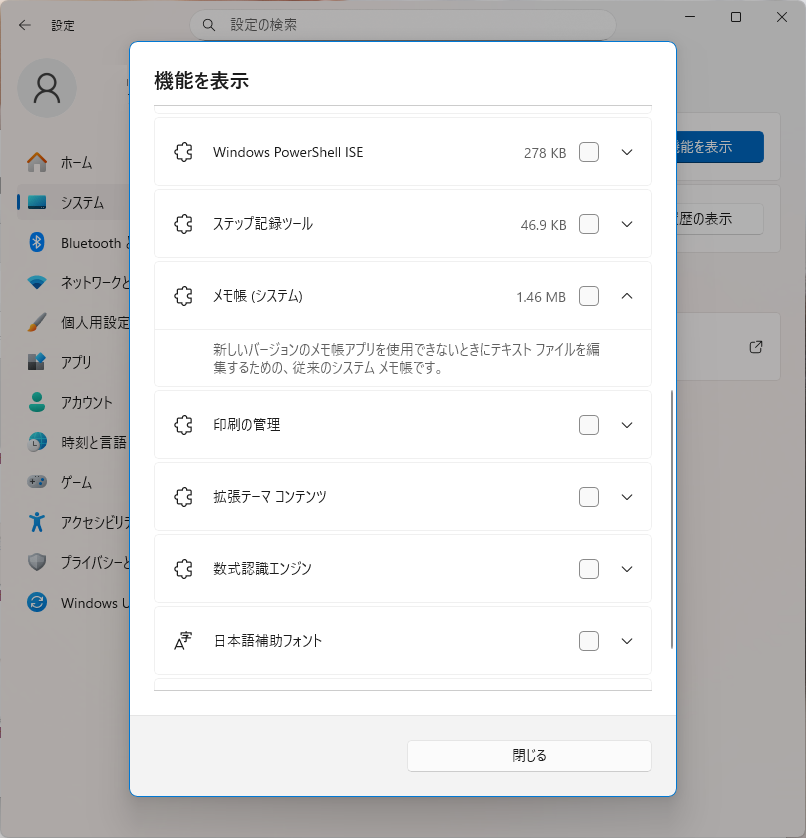
Task: Expand the ステップ記録ツール details chevron
Action: [x=627, y=224]
